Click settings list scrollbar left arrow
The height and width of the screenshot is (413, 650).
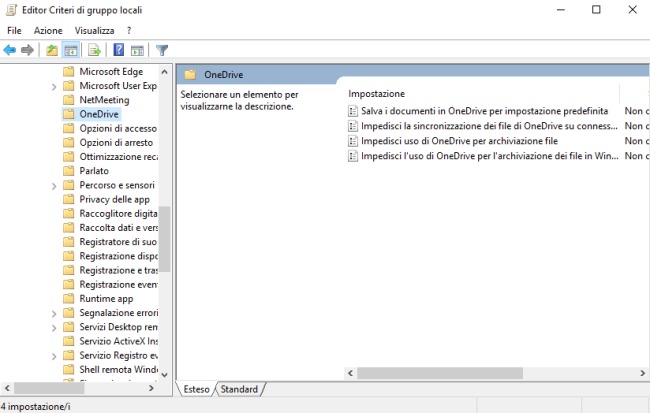pyautogui.click(x=351, y=373)
